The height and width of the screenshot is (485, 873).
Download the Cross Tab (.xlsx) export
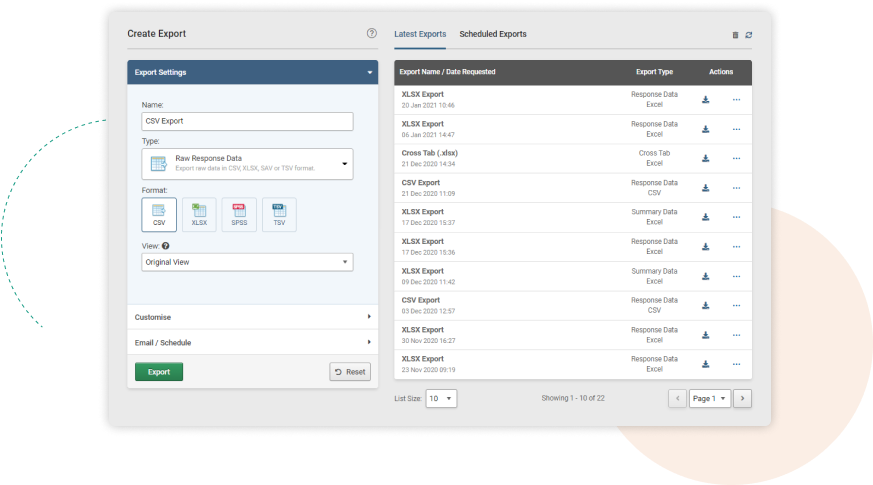point(705,158)
